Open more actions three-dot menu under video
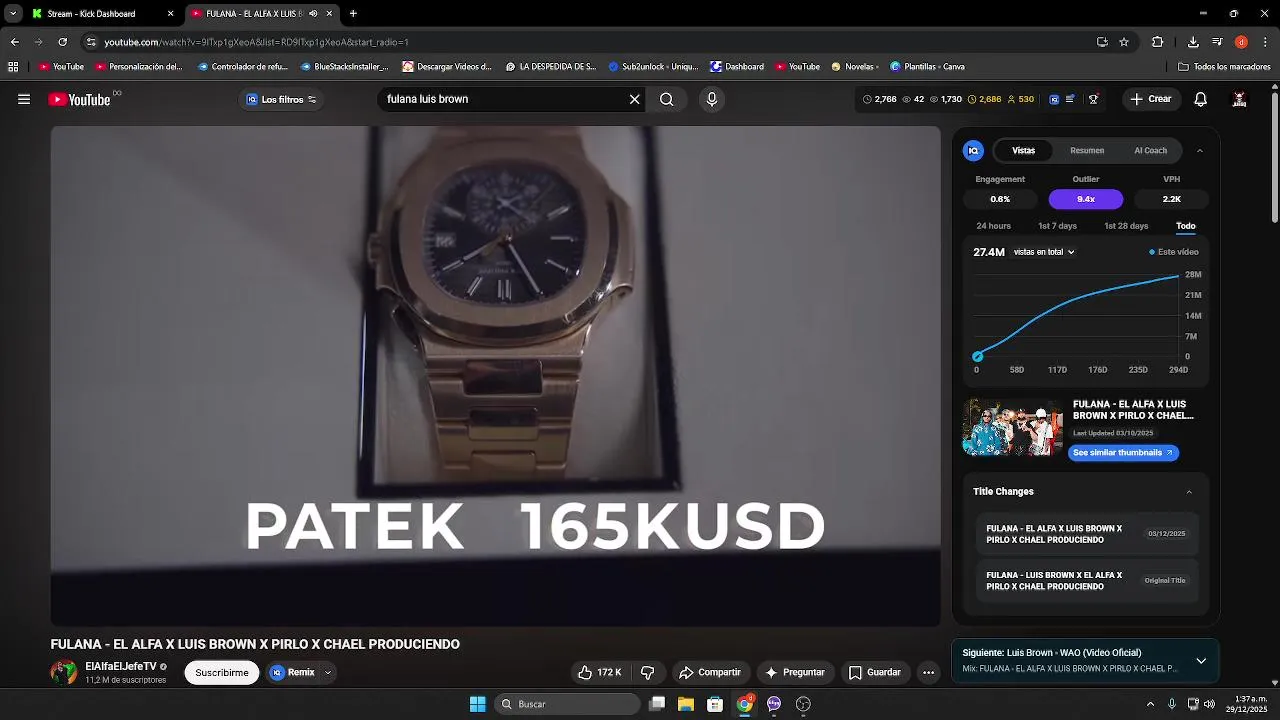This screenshot has height=720, width=1280. pos(928,673)
